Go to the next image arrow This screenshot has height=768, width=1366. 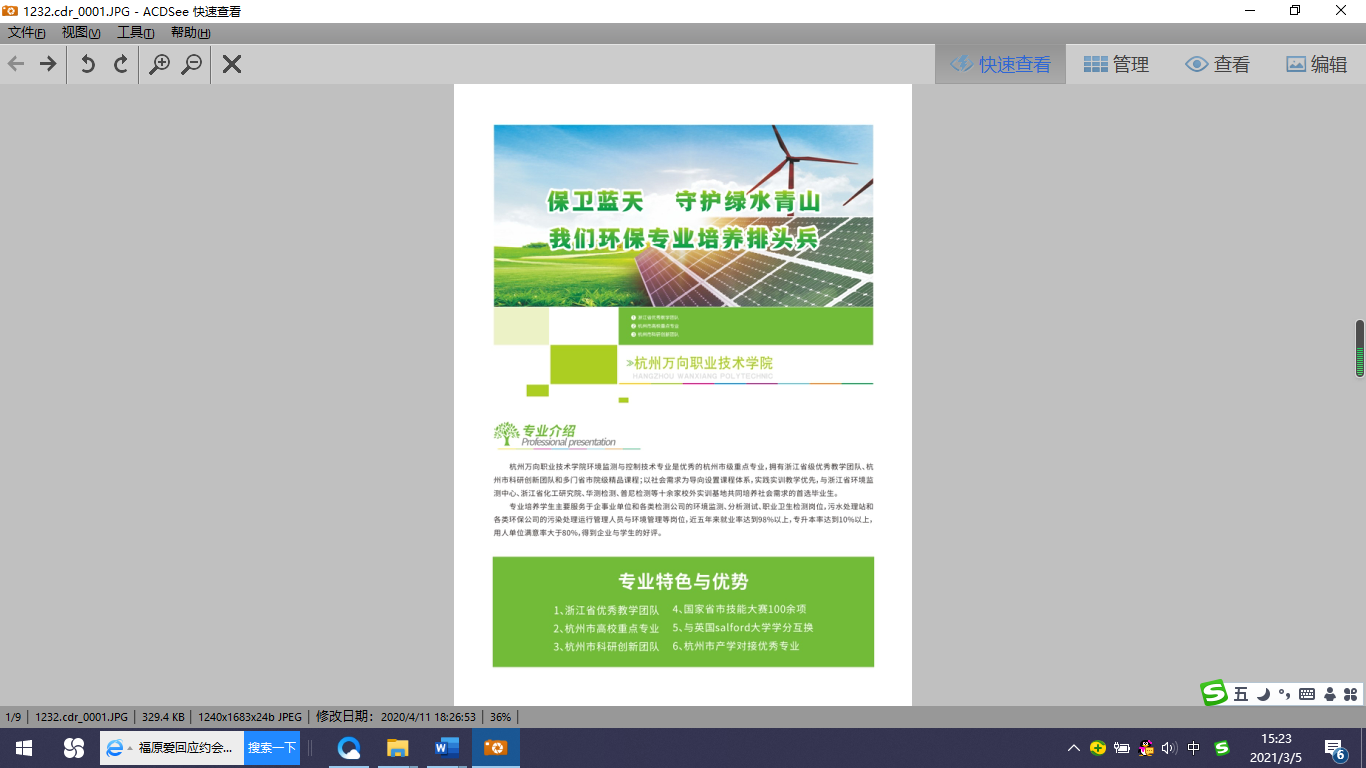click(x=47, y=64)
